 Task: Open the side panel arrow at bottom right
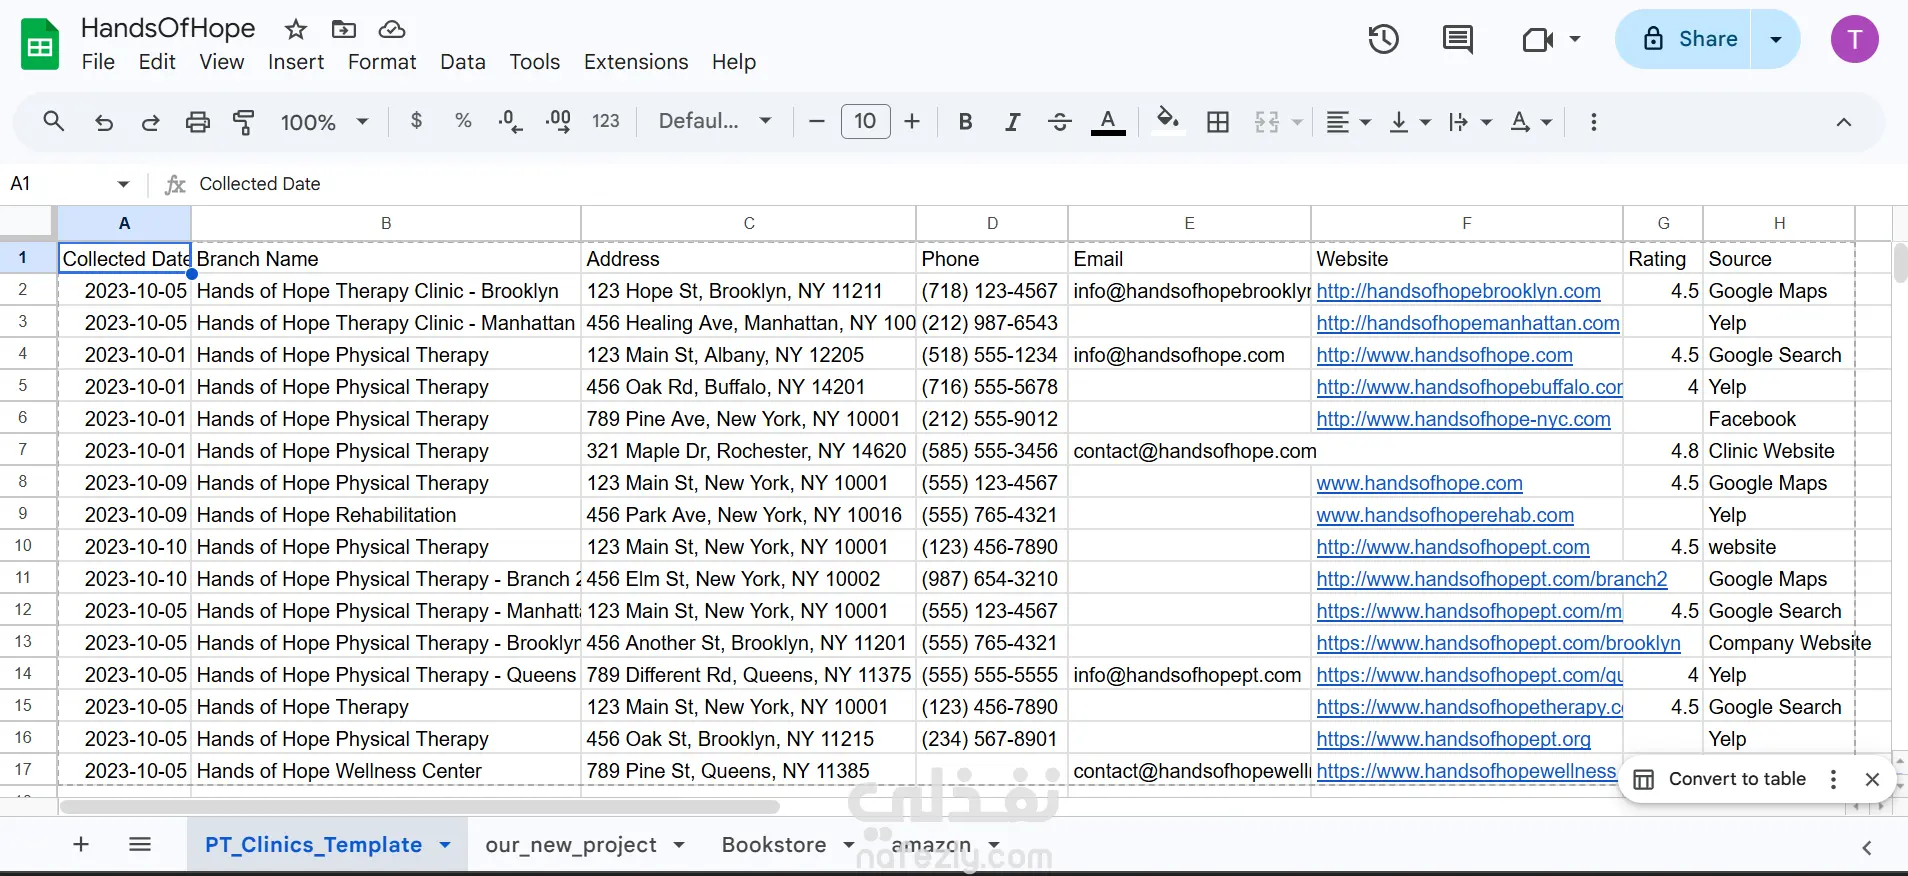(1867, 848)
